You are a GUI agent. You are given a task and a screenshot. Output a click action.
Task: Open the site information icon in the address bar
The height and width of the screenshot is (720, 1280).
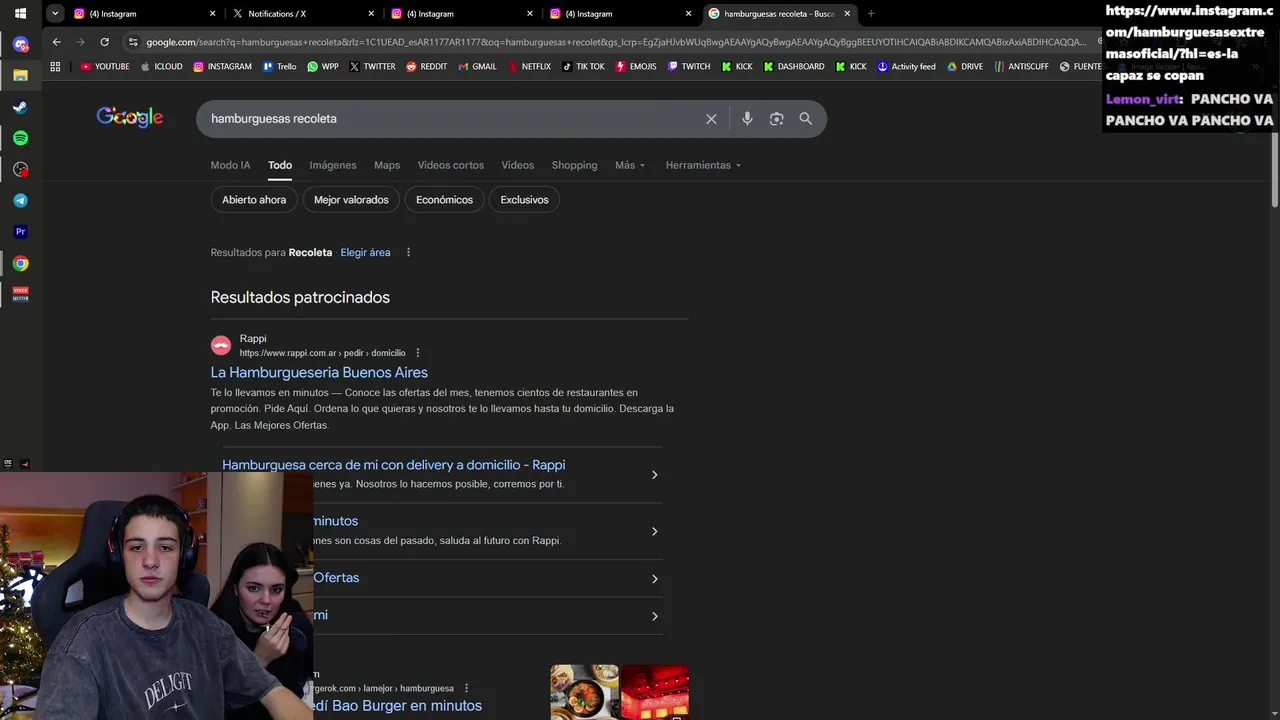coord(133,42)
